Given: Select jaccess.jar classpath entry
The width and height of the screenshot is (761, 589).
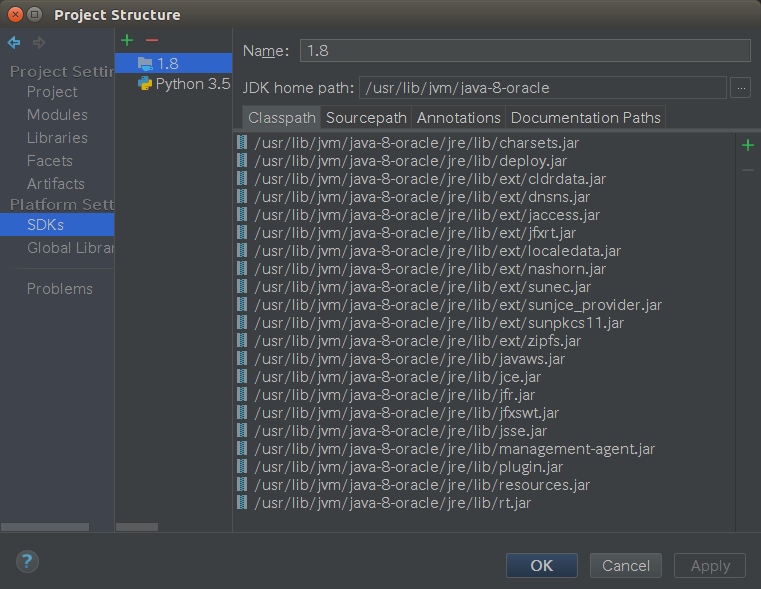Looking at the screenshot, I should click(427, 214).
